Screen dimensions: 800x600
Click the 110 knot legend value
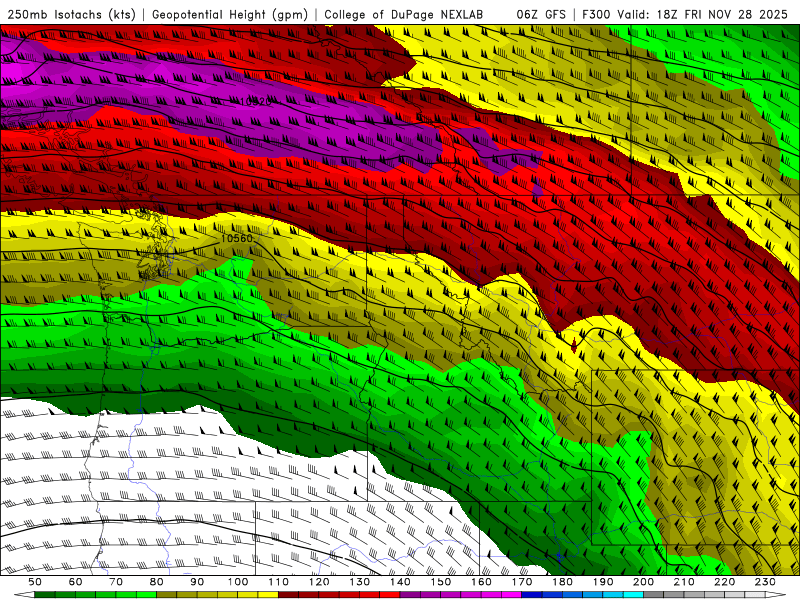pyautogui.click(x=279, y=582)
